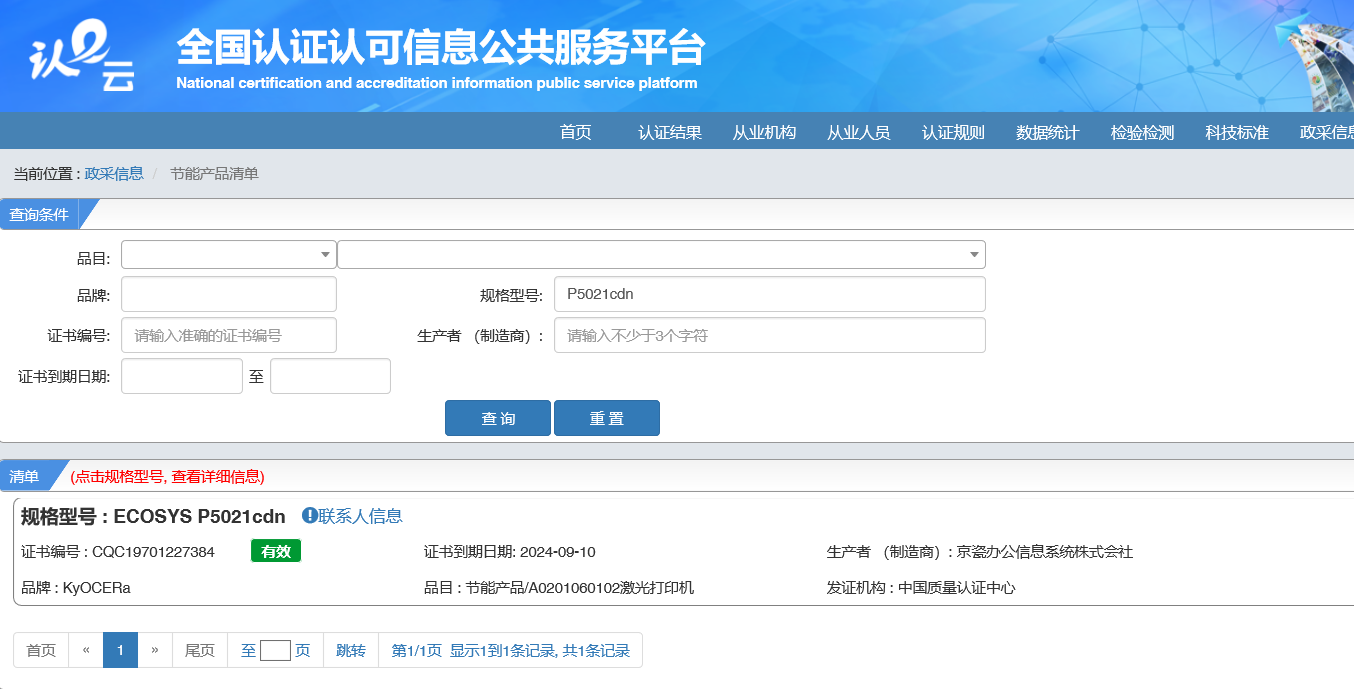Click the 第1/1页 record count text
The height and width of the screenshot is (689, 1354).
[x=511, y=650]
